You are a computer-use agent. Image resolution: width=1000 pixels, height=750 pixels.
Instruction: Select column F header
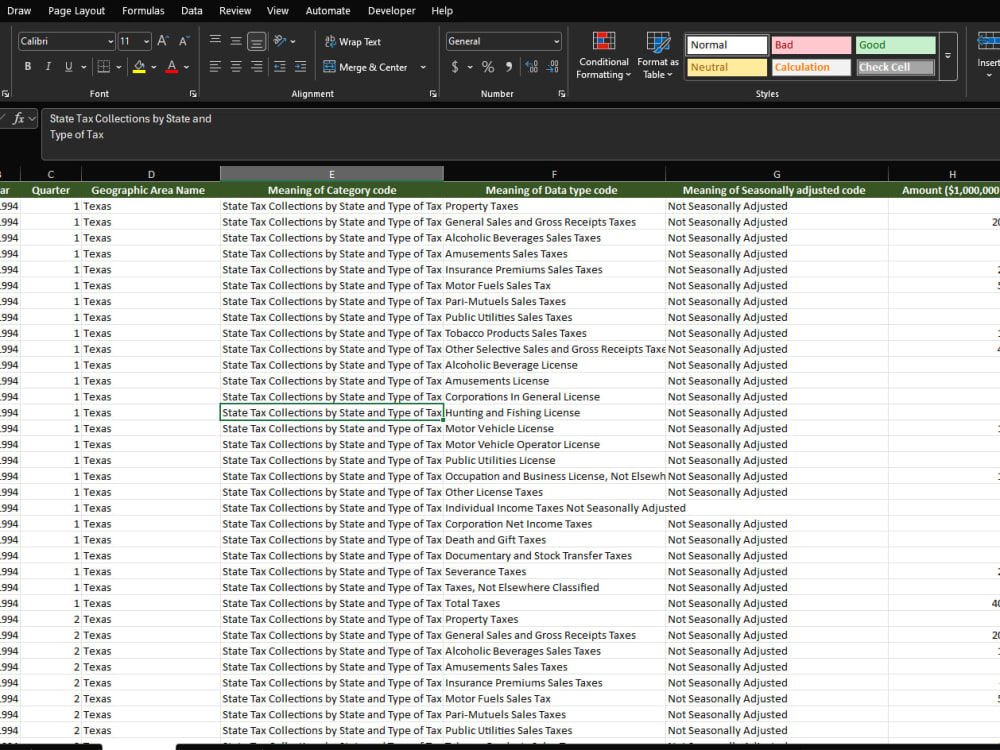[x=554, y=174]
